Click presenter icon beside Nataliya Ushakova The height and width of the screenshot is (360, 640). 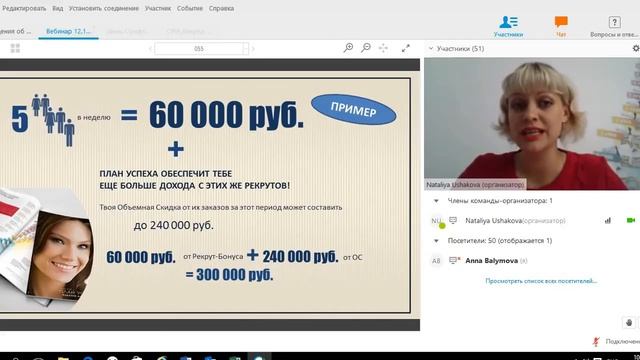click(453, 220)
